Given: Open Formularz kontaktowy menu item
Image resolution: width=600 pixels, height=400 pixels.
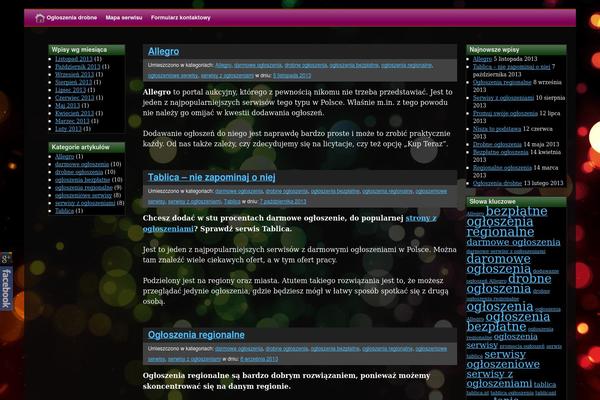Looking at the screenshot, I should pos(181,18).
